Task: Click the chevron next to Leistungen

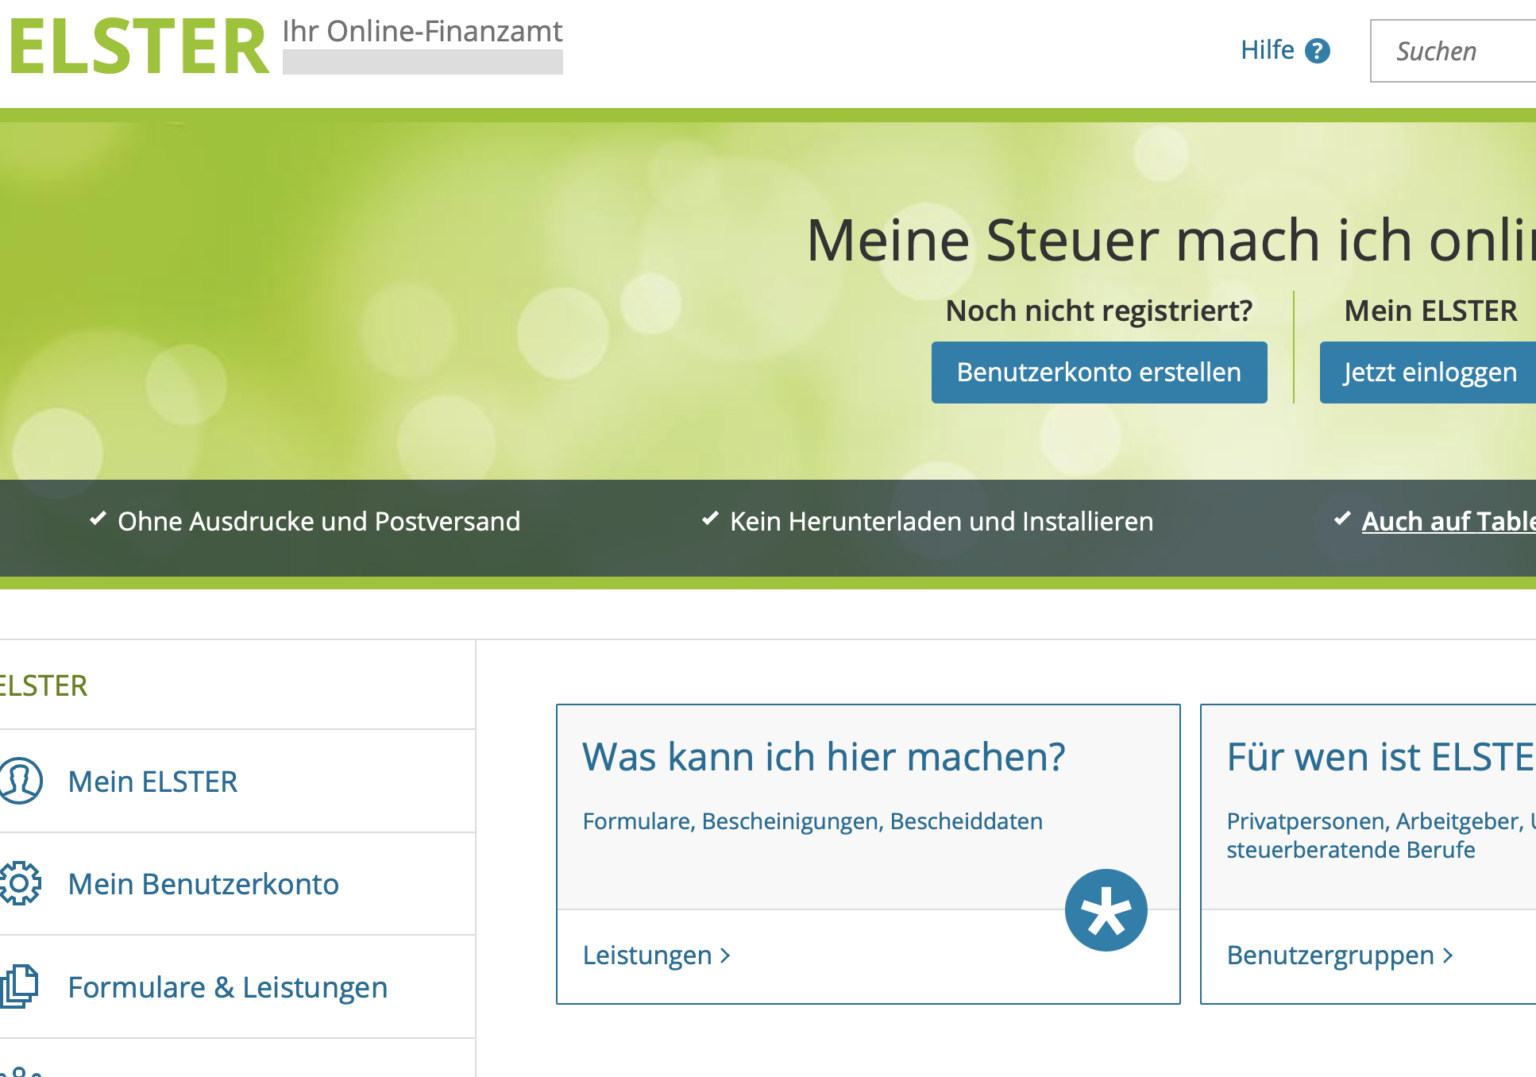Action: [725, 956]
